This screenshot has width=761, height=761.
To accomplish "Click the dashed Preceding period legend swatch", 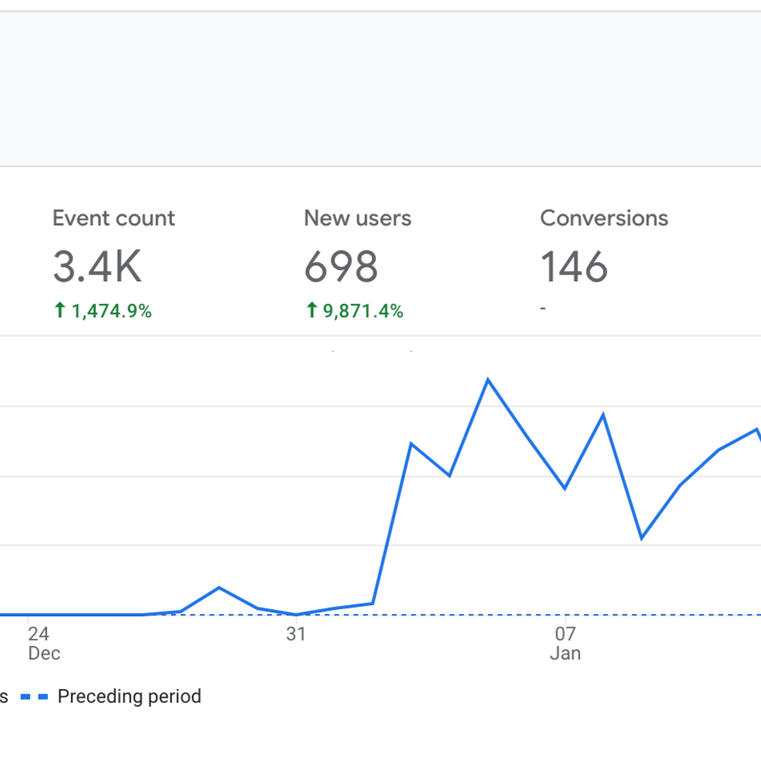I will coord(34,697).
